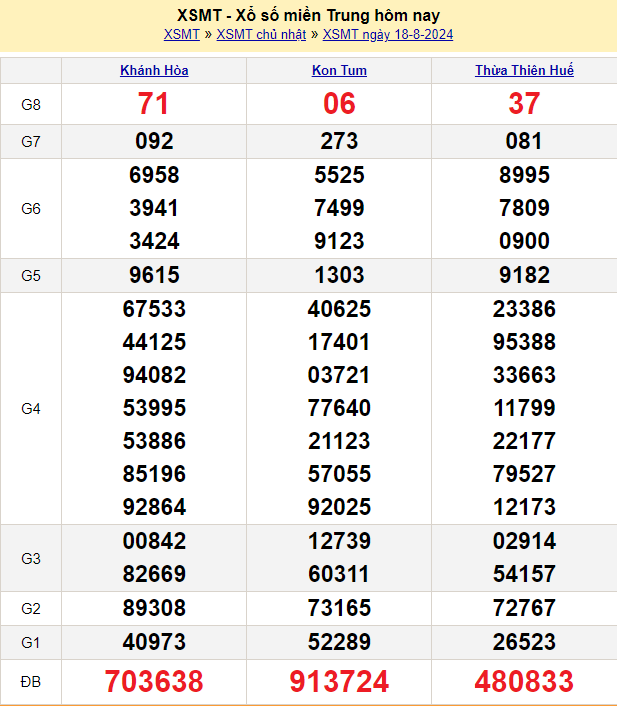617x706 pixels.
Task: Select G4 number 85196
Action: (x=154, y=474)
